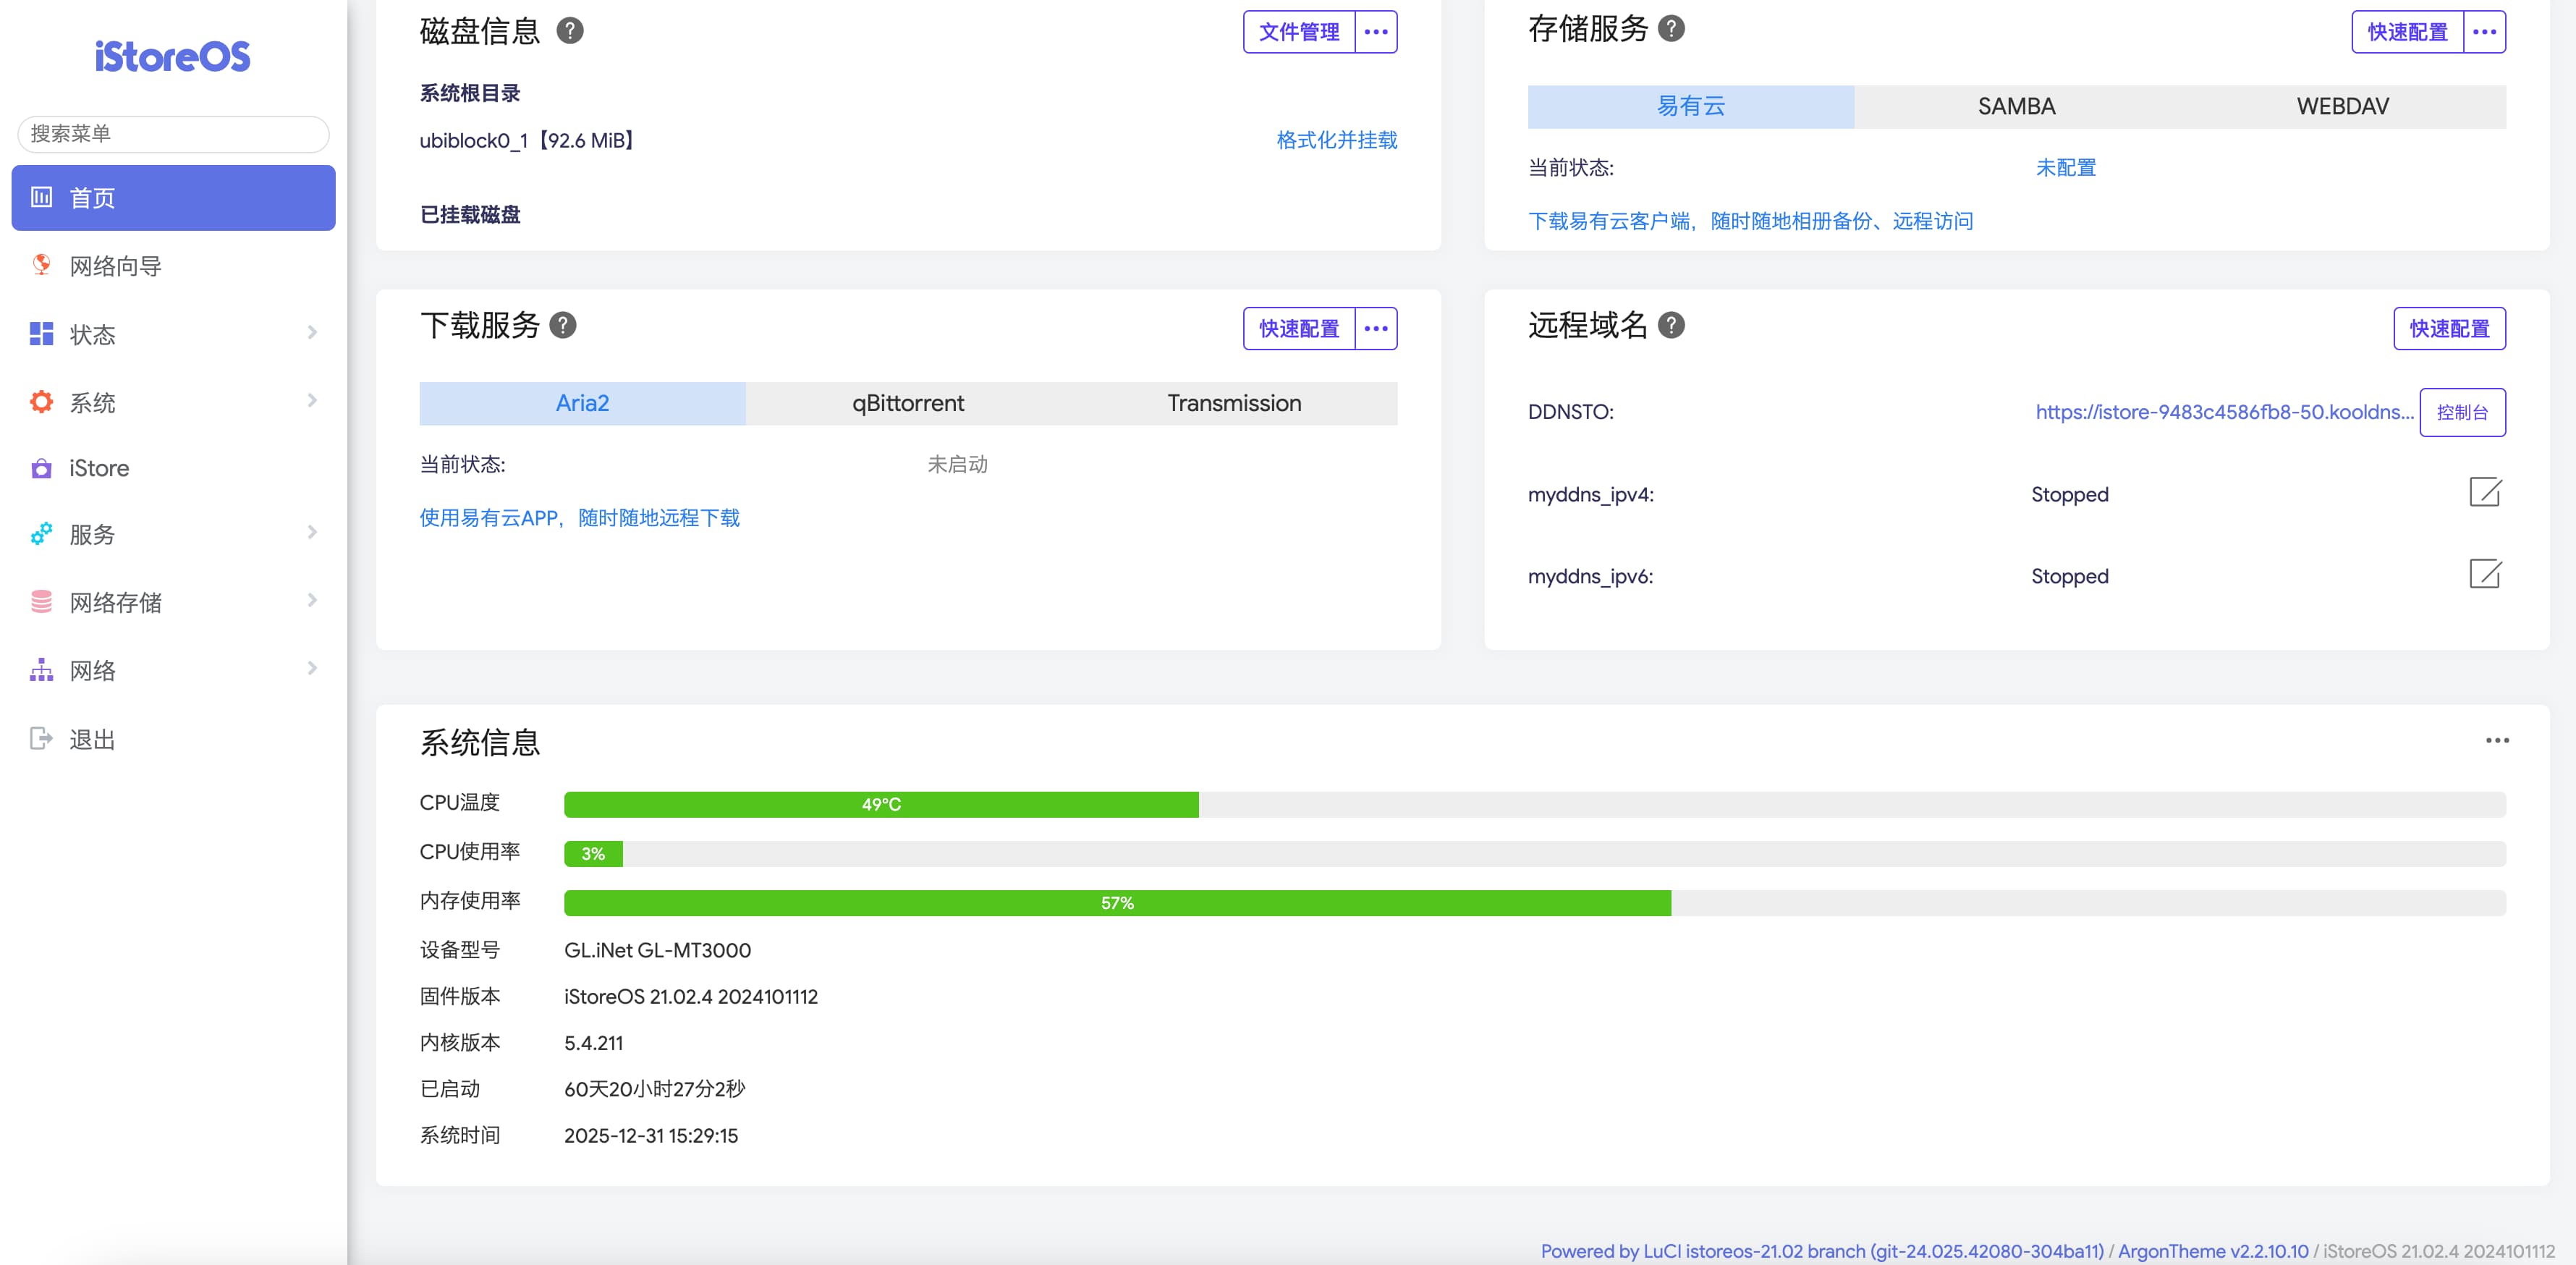This screenshot has height=1265, width=2576.
Task: Edit the myddns_ipv6 entry
Action: click(2485, 574)
